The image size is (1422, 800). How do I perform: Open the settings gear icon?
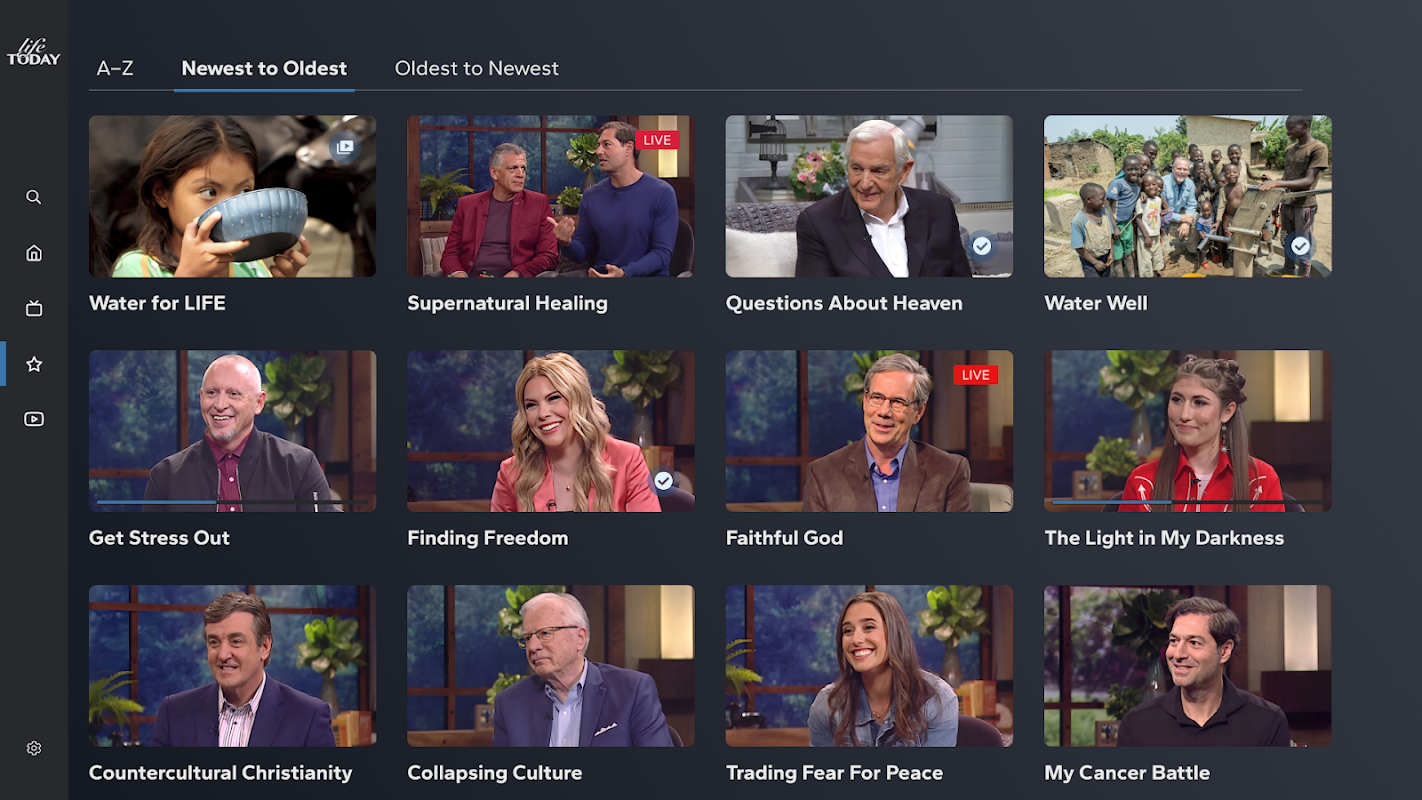point(34,748)
